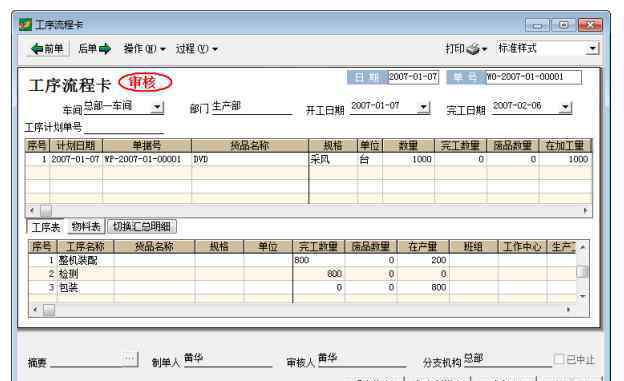Image resolution: width=624 pixels, height=381 pixels.
Task: Expand the 标准样式 print style dropdown
Action: [x=592, y=49]
